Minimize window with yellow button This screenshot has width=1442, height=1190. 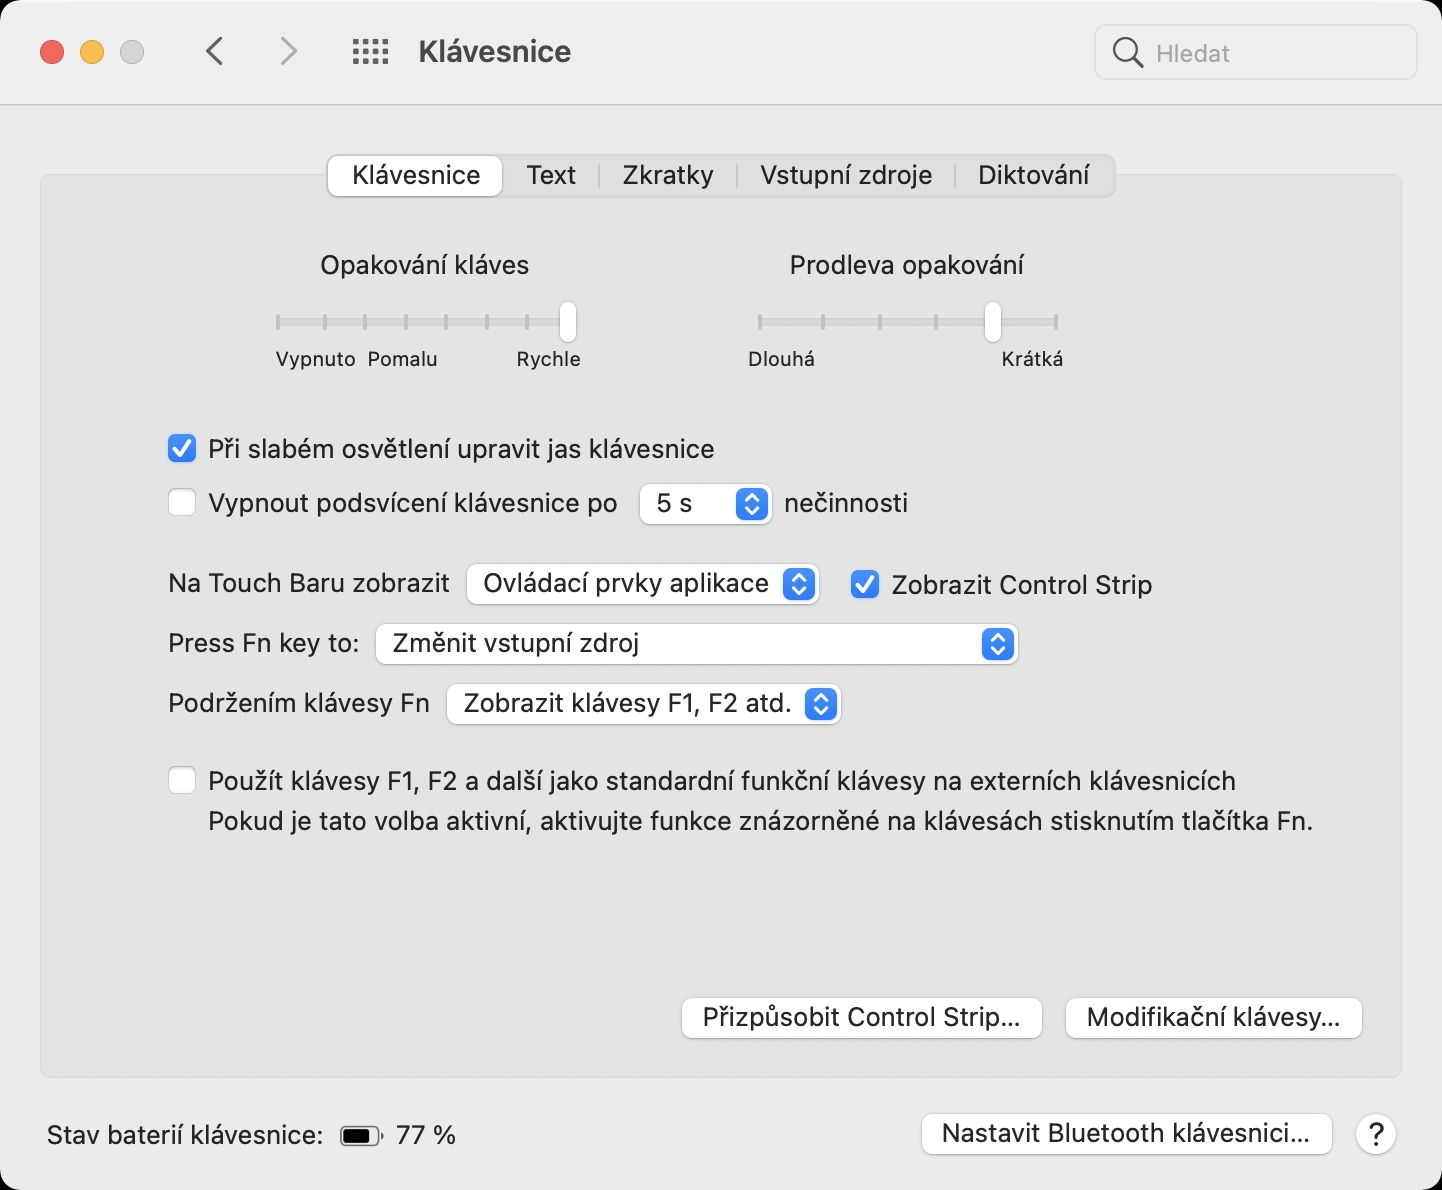click(92, 52)
